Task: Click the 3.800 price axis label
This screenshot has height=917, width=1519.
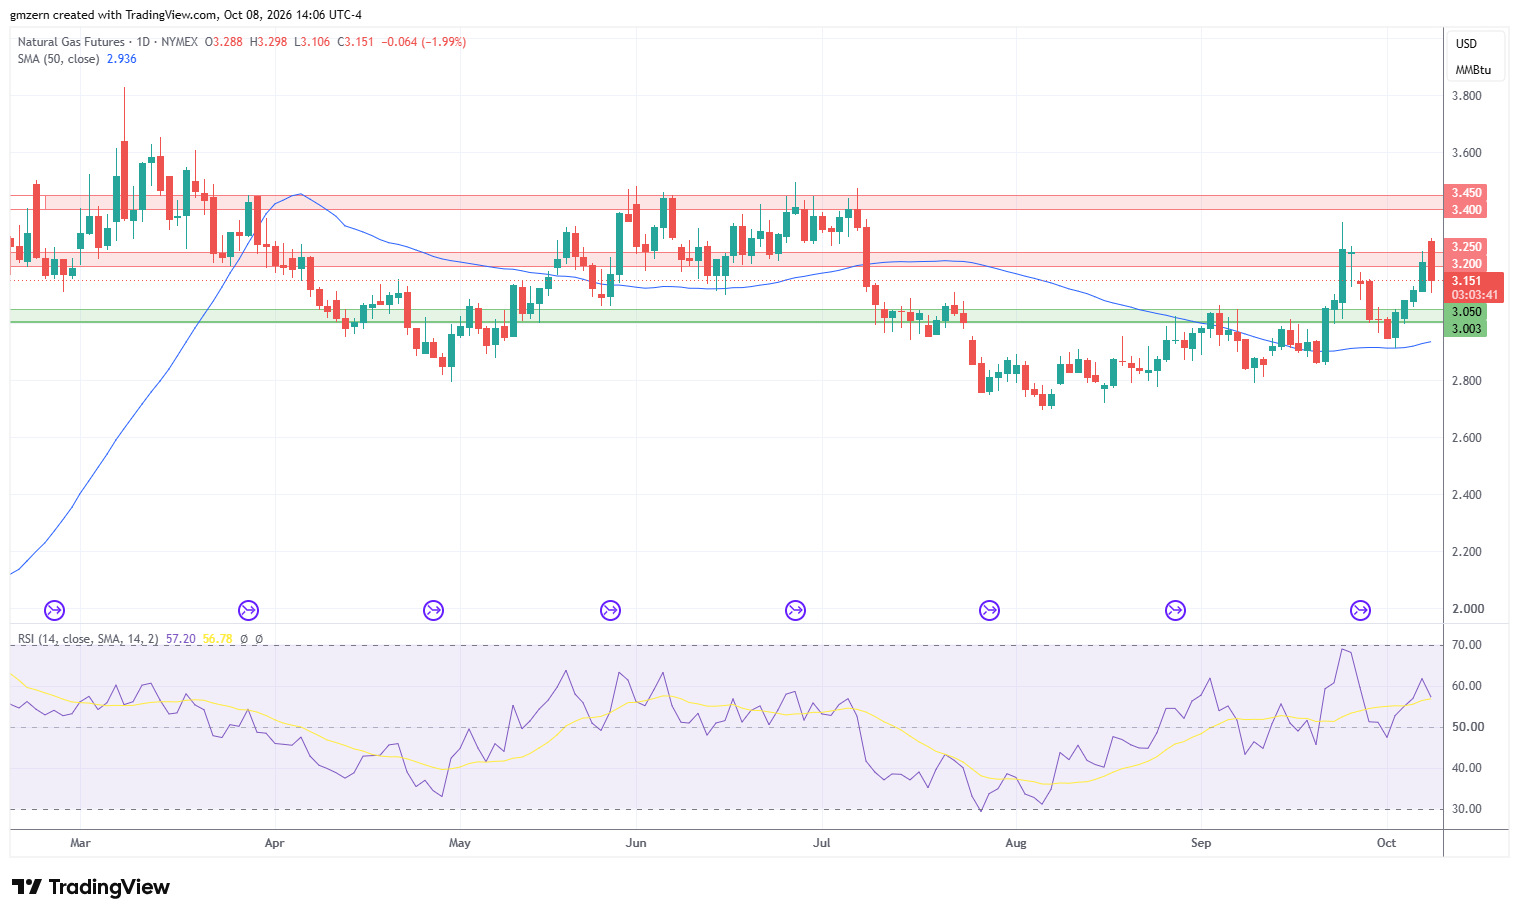Action: coord(1467,96)
